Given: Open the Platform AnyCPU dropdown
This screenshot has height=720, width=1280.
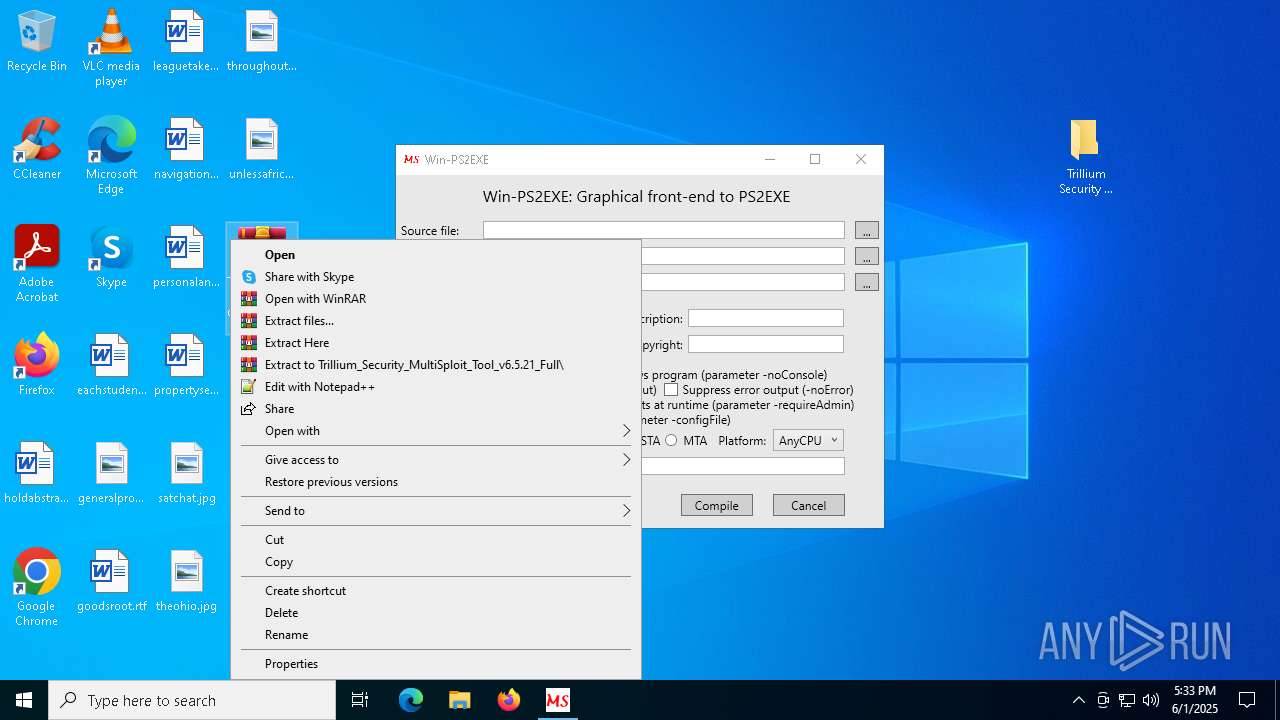Looking at the screenshot, I should (808, 441).
